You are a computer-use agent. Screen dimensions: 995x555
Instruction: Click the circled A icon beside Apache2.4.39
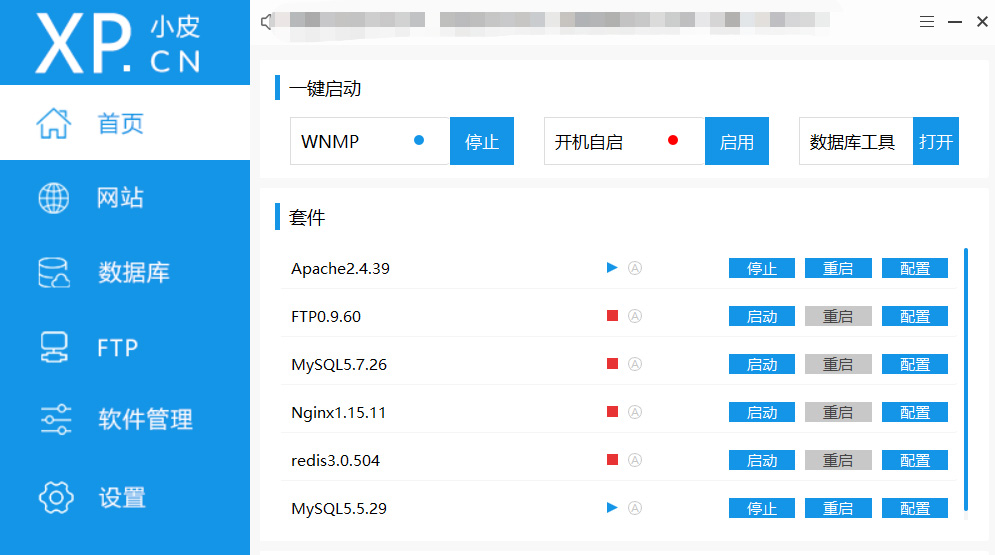pyautogui.click(x=634, y=268)
